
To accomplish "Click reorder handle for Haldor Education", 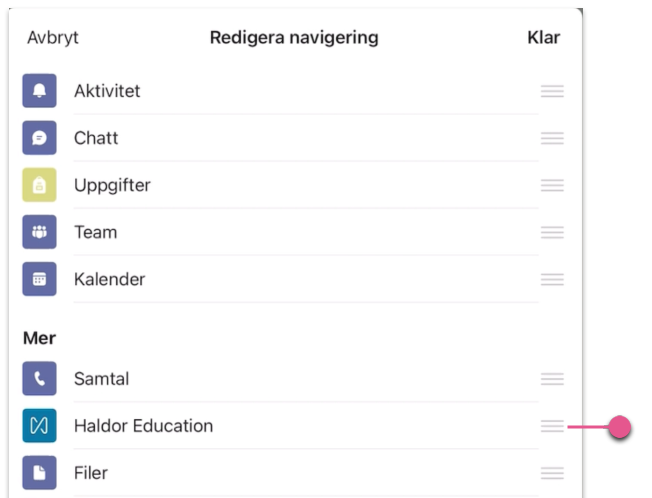I will pyautogui.click(x=552, y=426).
